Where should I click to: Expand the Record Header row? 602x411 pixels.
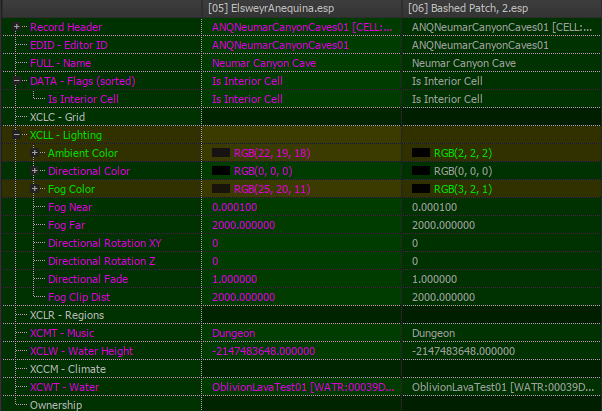(17, 27)
